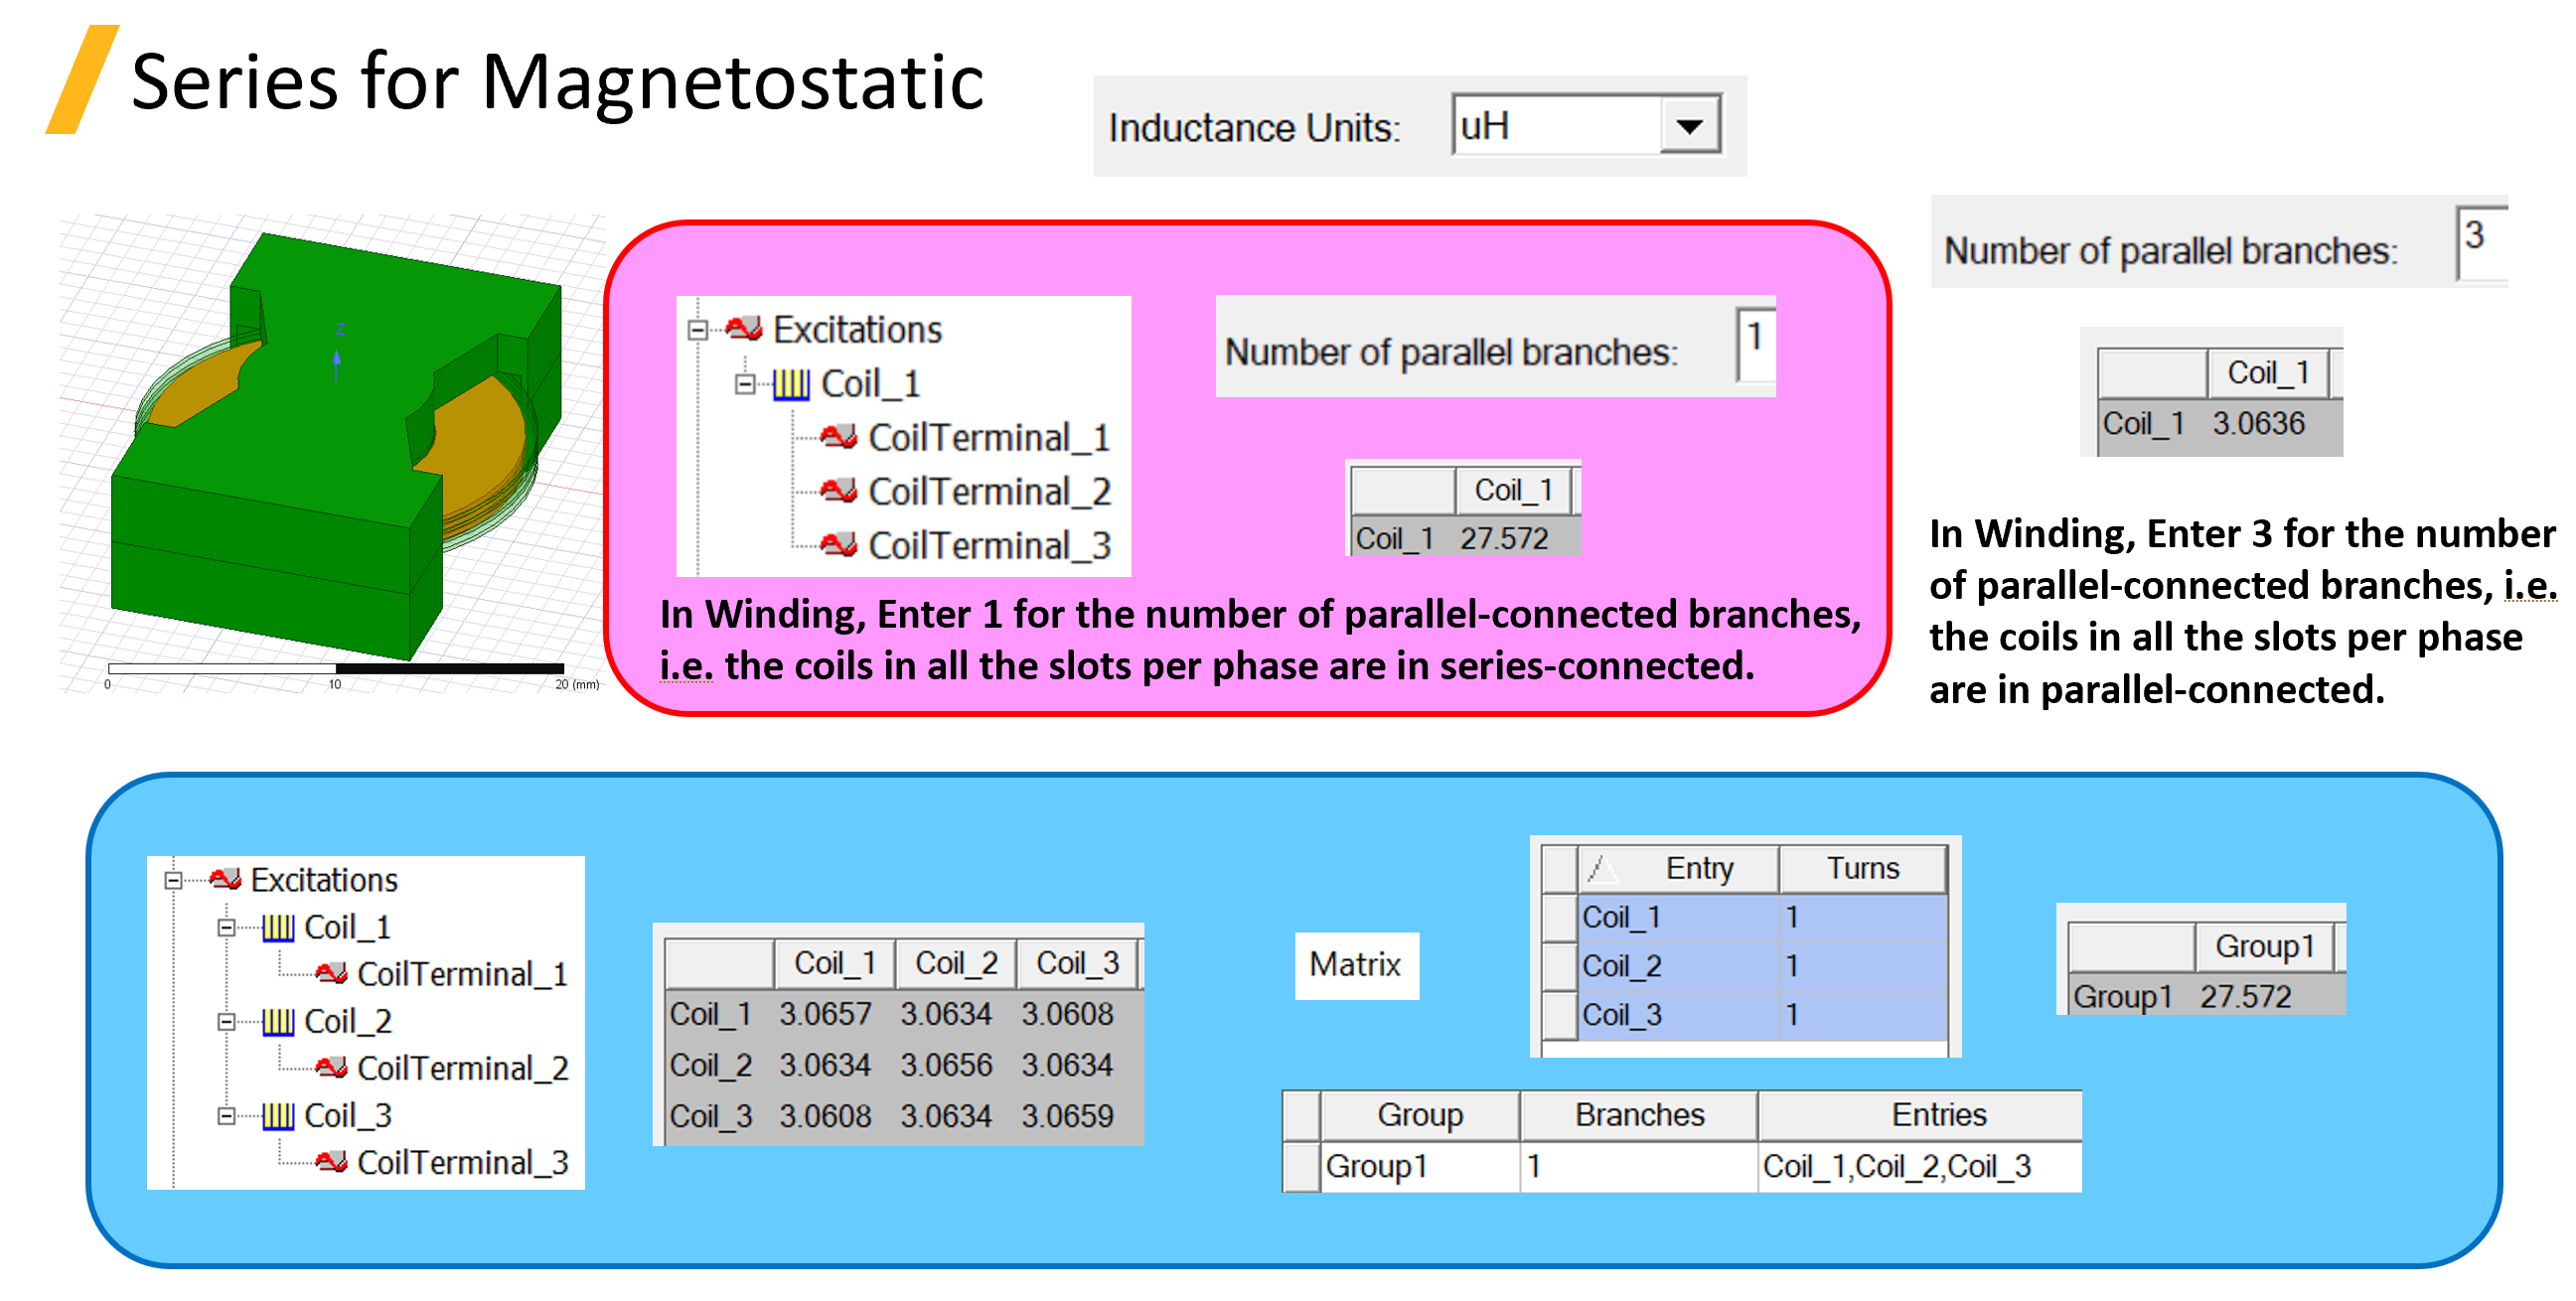Collapse Coil_1 winding in pink panel

745,383
